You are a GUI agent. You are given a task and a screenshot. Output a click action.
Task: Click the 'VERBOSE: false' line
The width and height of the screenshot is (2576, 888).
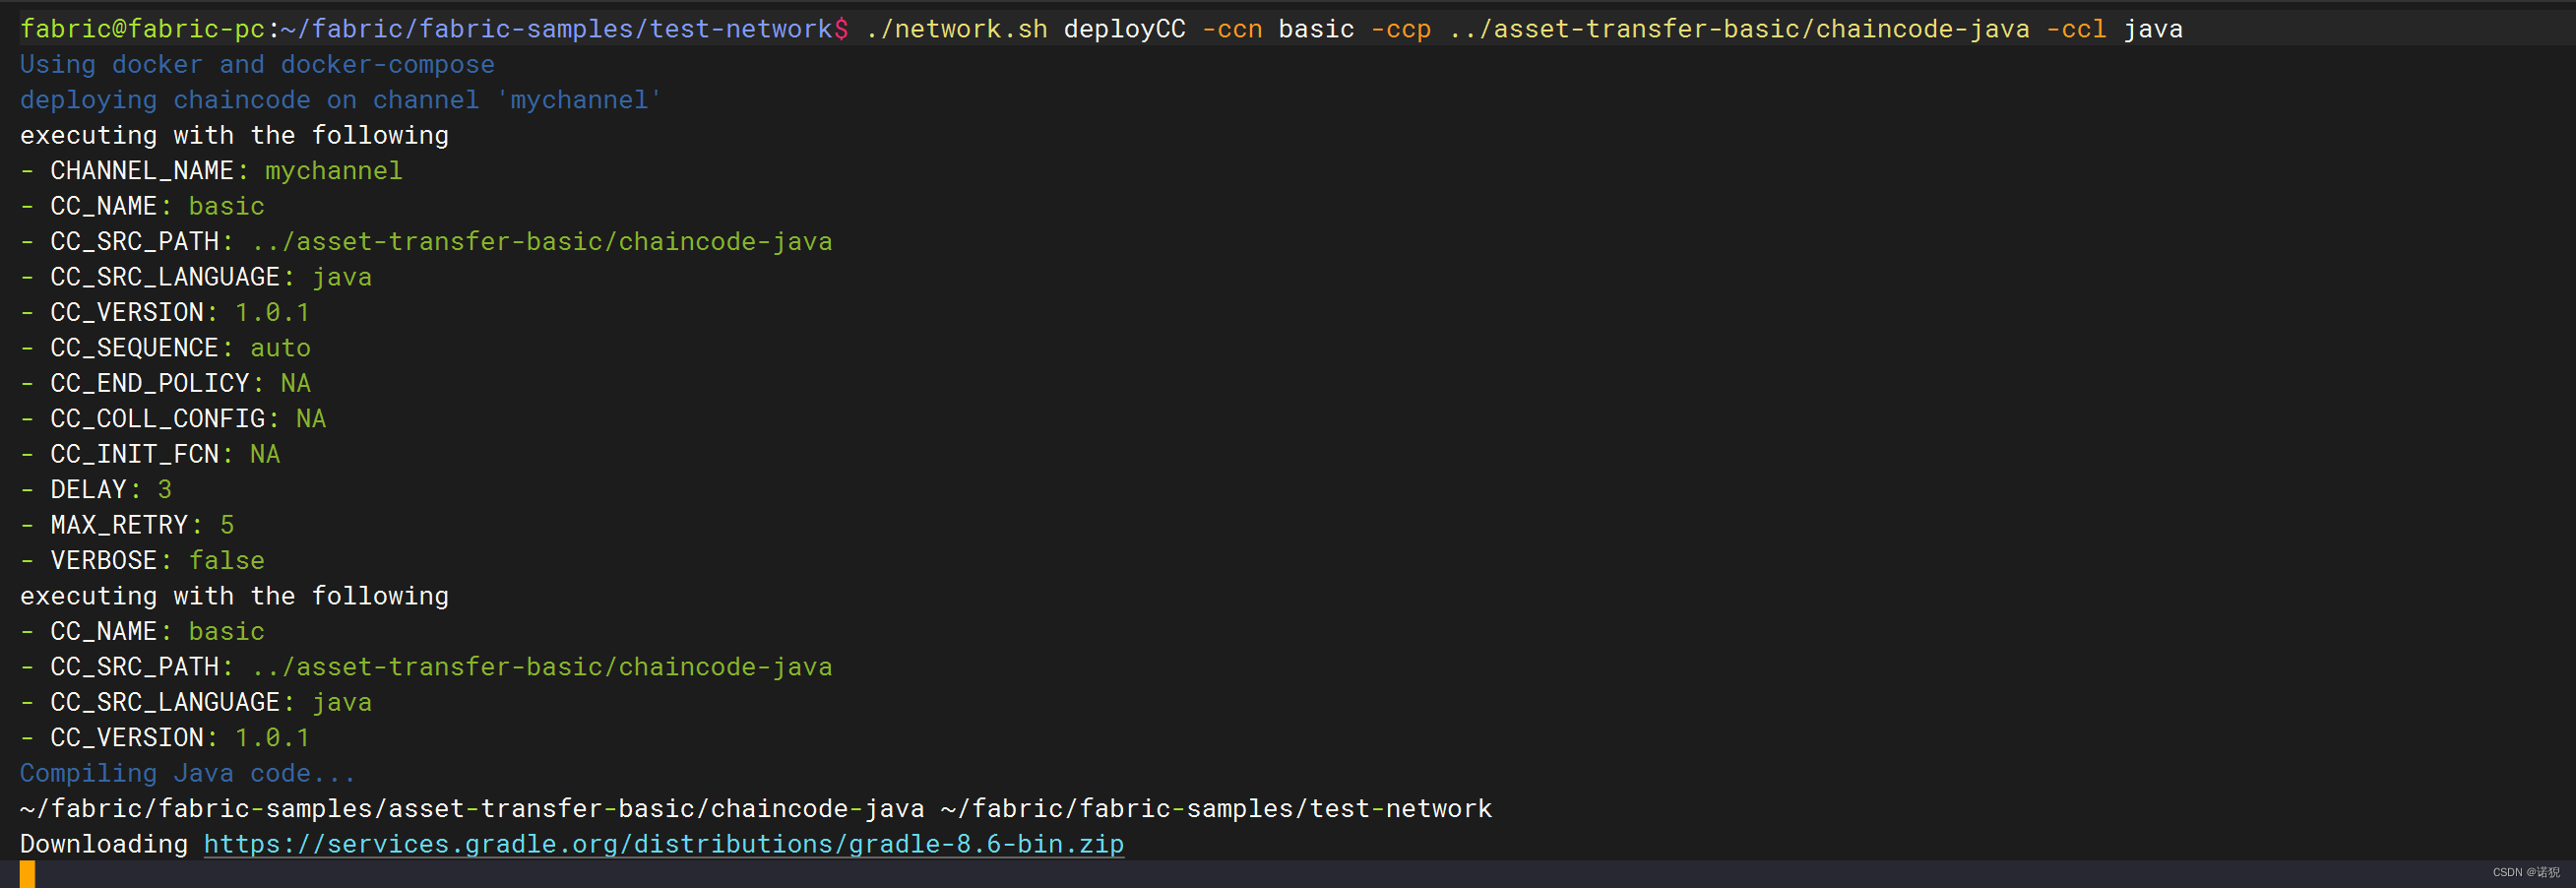[x=142, y=561]
